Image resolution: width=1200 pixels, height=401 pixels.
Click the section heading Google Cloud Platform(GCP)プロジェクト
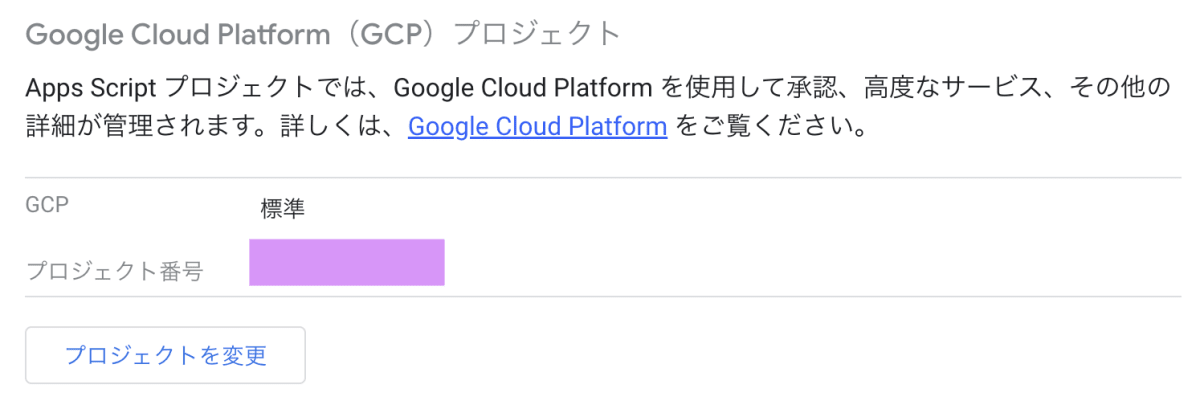coord(323,34)
